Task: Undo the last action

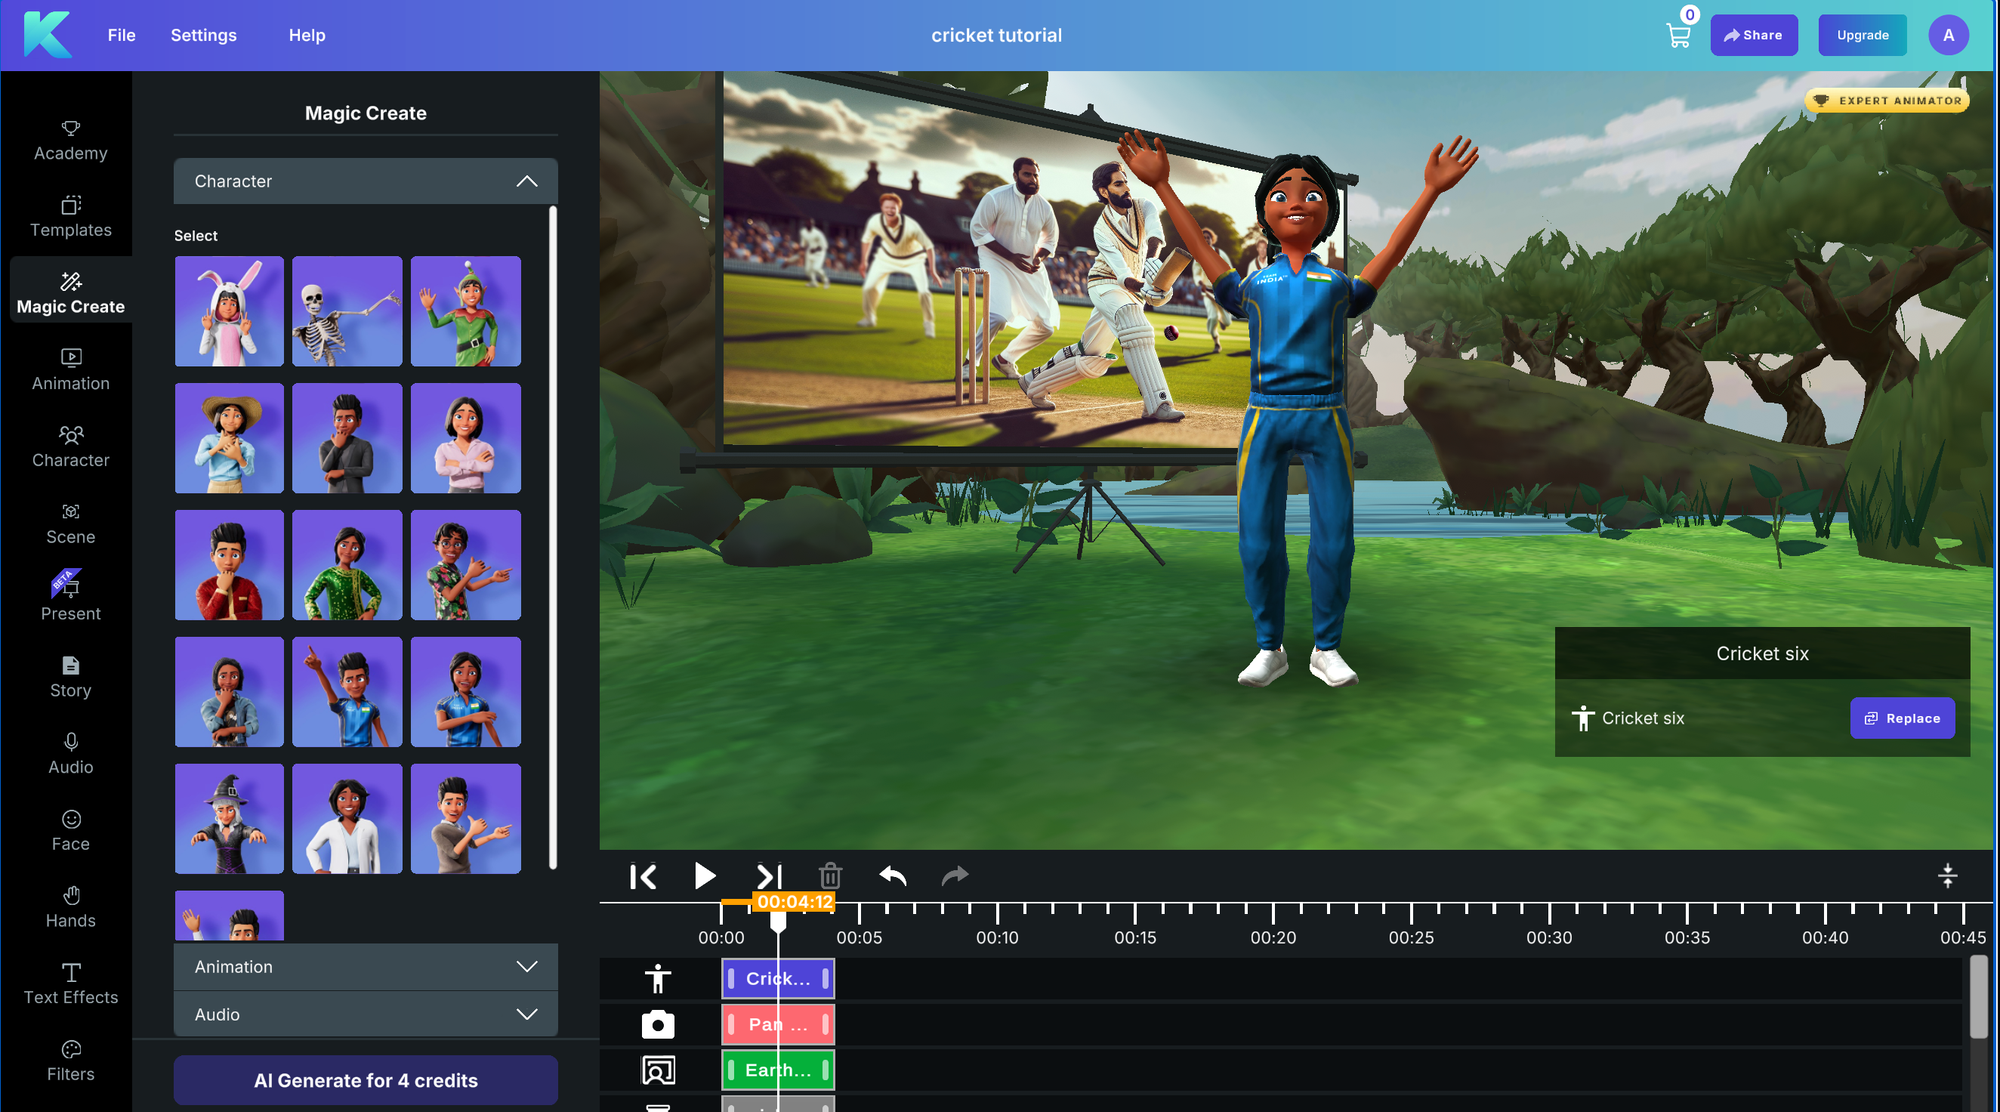Action: [892, 875]
